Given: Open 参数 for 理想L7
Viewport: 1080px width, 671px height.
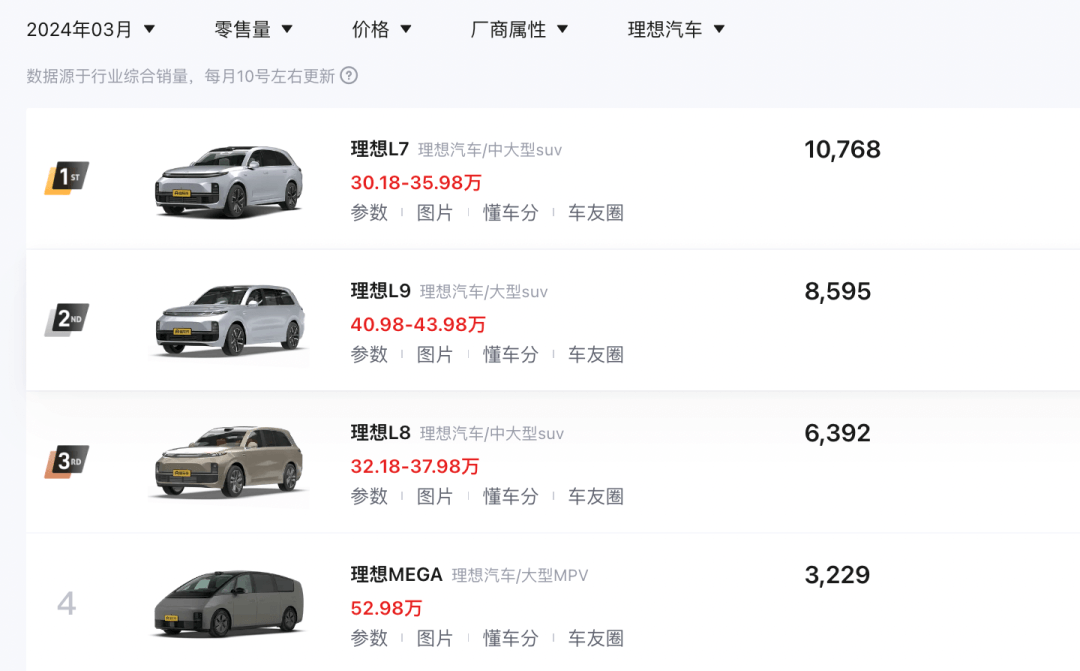Looking at the screenshot, I should pyautogui.click(x=369, y=213).
